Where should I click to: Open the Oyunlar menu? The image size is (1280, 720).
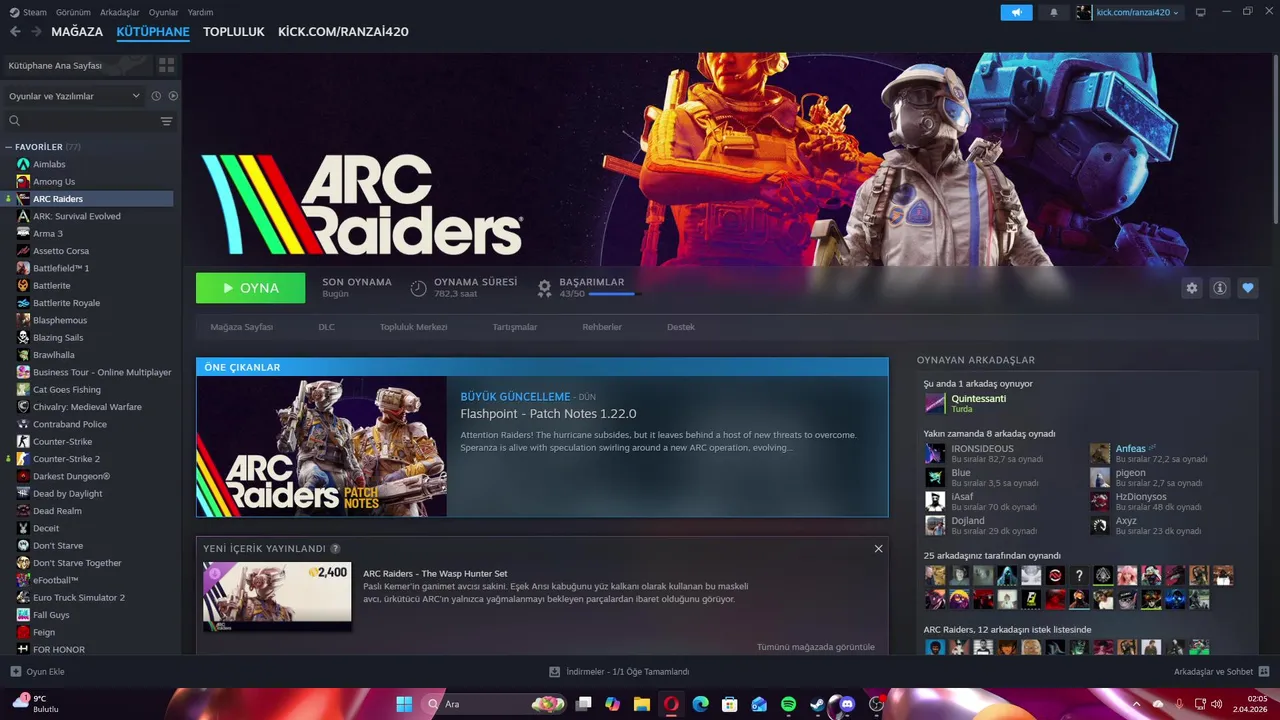163,12
